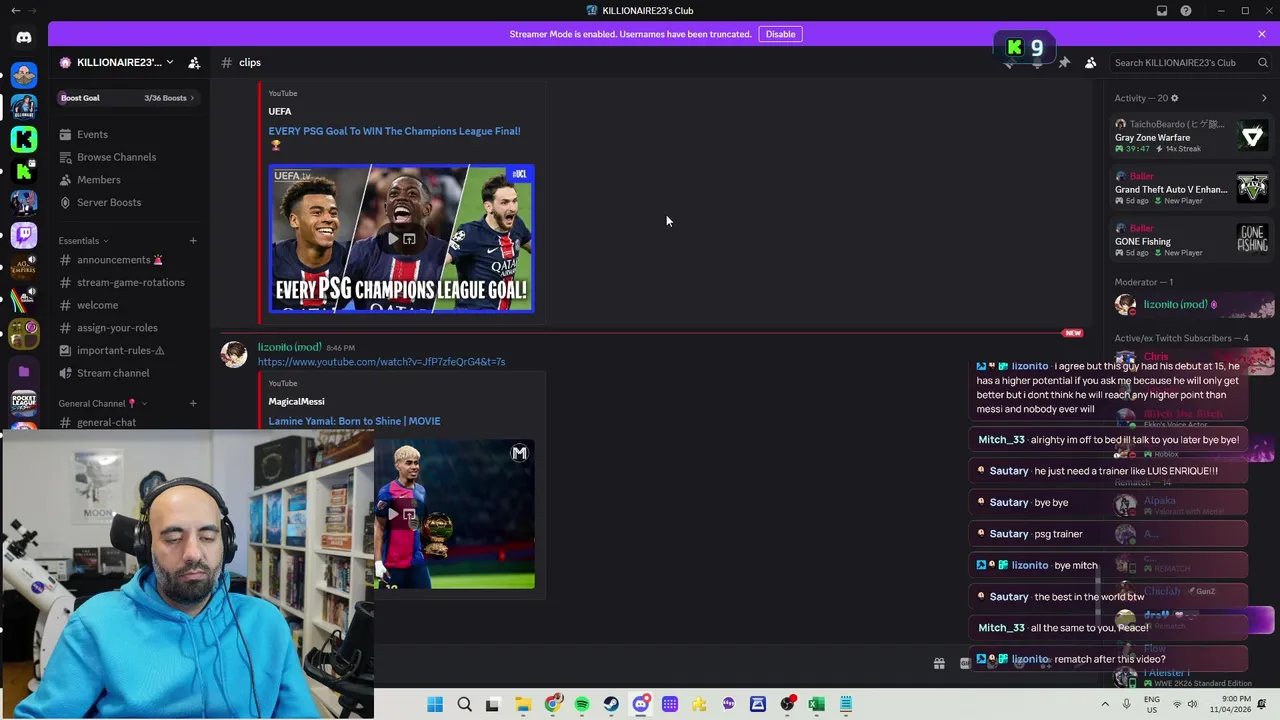Switch to stream-game-rotations channel
Screen dimensions: 1280x720
[x=130, y=282]
